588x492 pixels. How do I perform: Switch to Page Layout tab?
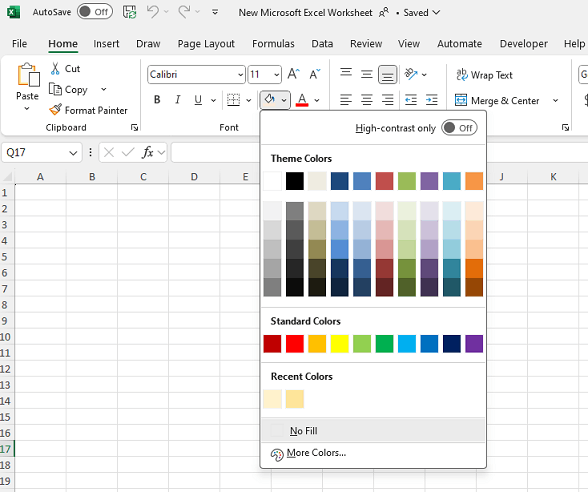click(x=206, y=44)
